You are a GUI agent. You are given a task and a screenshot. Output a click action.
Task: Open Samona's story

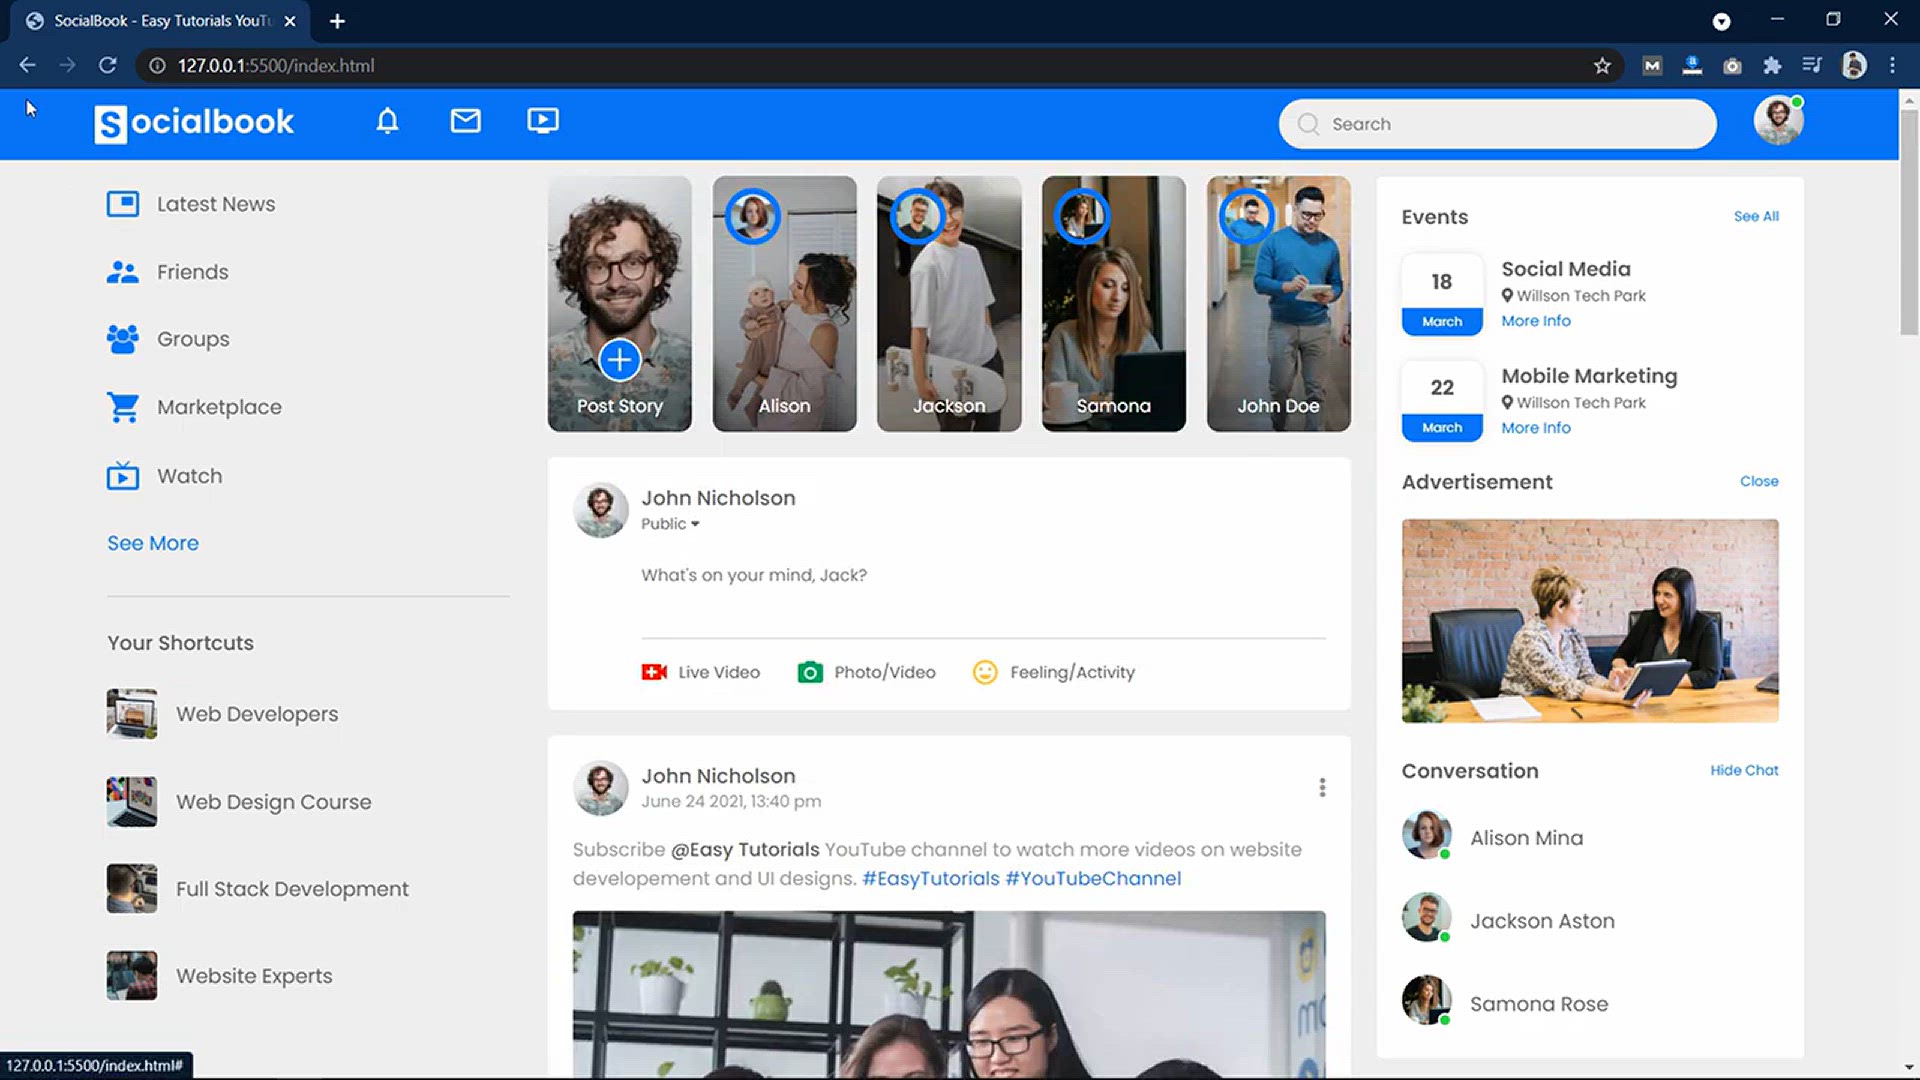(x=1113, y=304)
